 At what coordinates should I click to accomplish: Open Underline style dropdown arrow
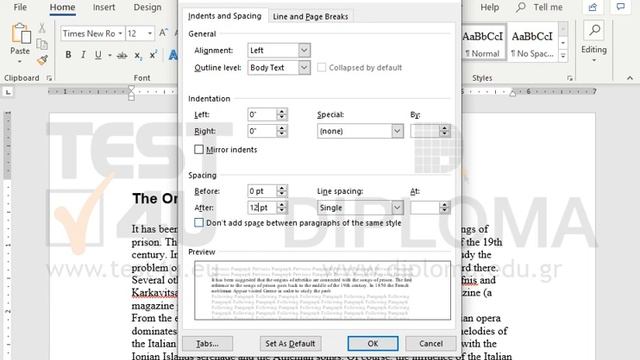pyautogui.click(x=110, y=55)
